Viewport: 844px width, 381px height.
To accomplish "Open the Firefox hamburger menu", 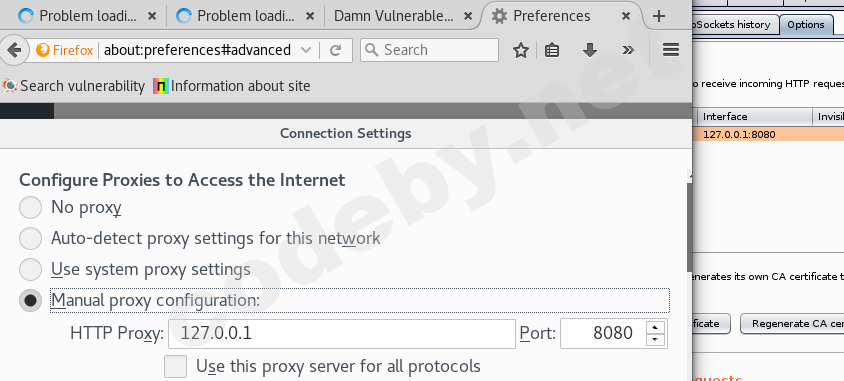I will coord(671,50).
